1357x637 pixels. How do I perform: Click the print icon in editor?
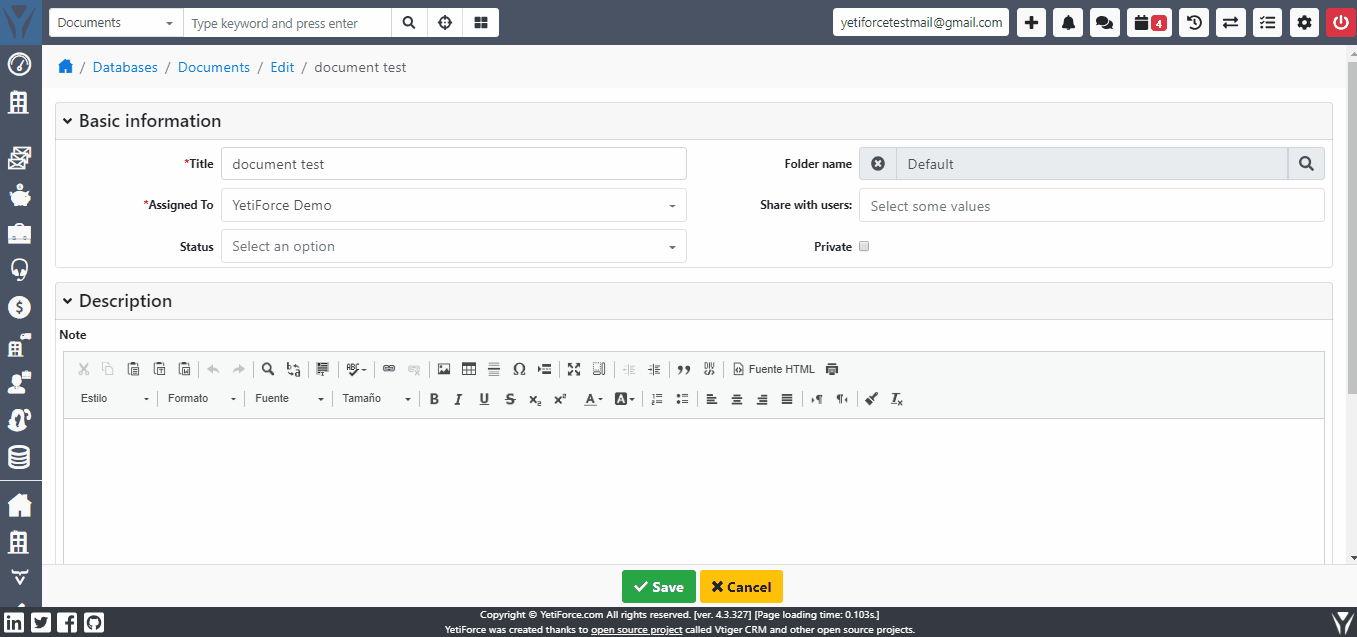[832, 369]
